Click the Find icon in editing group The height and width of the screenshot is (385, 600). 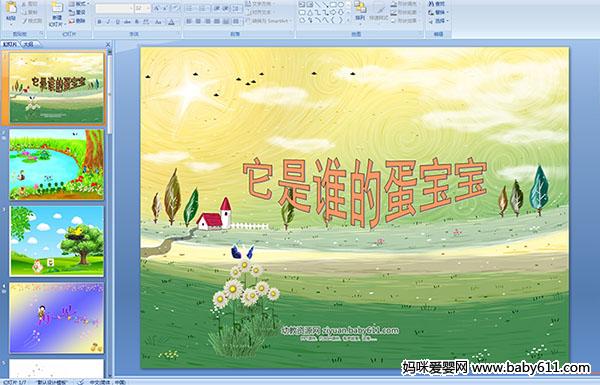437,4
